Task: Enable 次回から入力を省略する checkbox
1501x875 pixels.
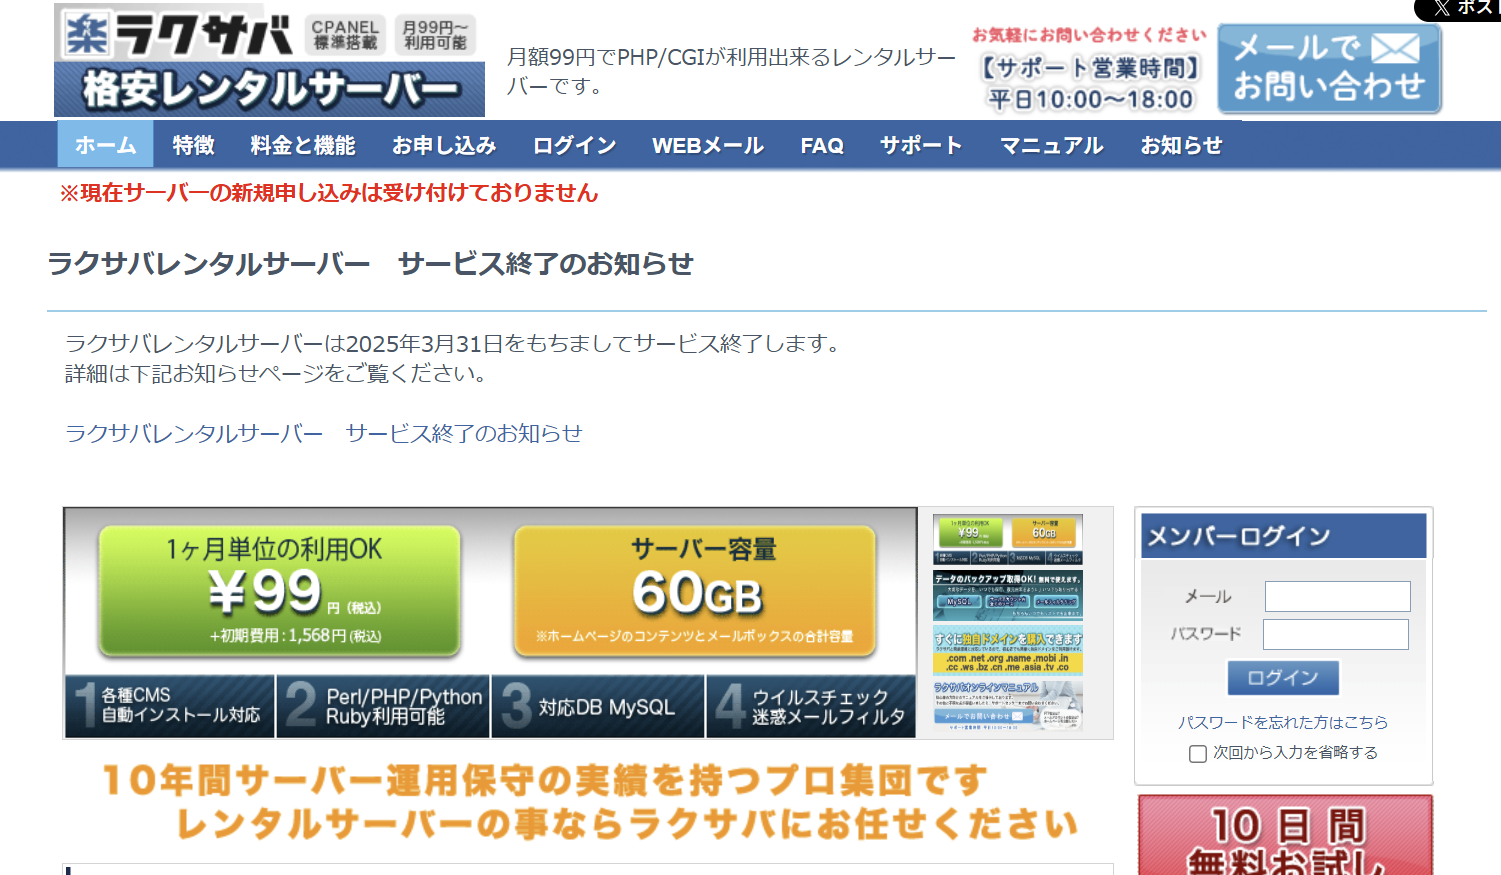Action: point(1197,753)
